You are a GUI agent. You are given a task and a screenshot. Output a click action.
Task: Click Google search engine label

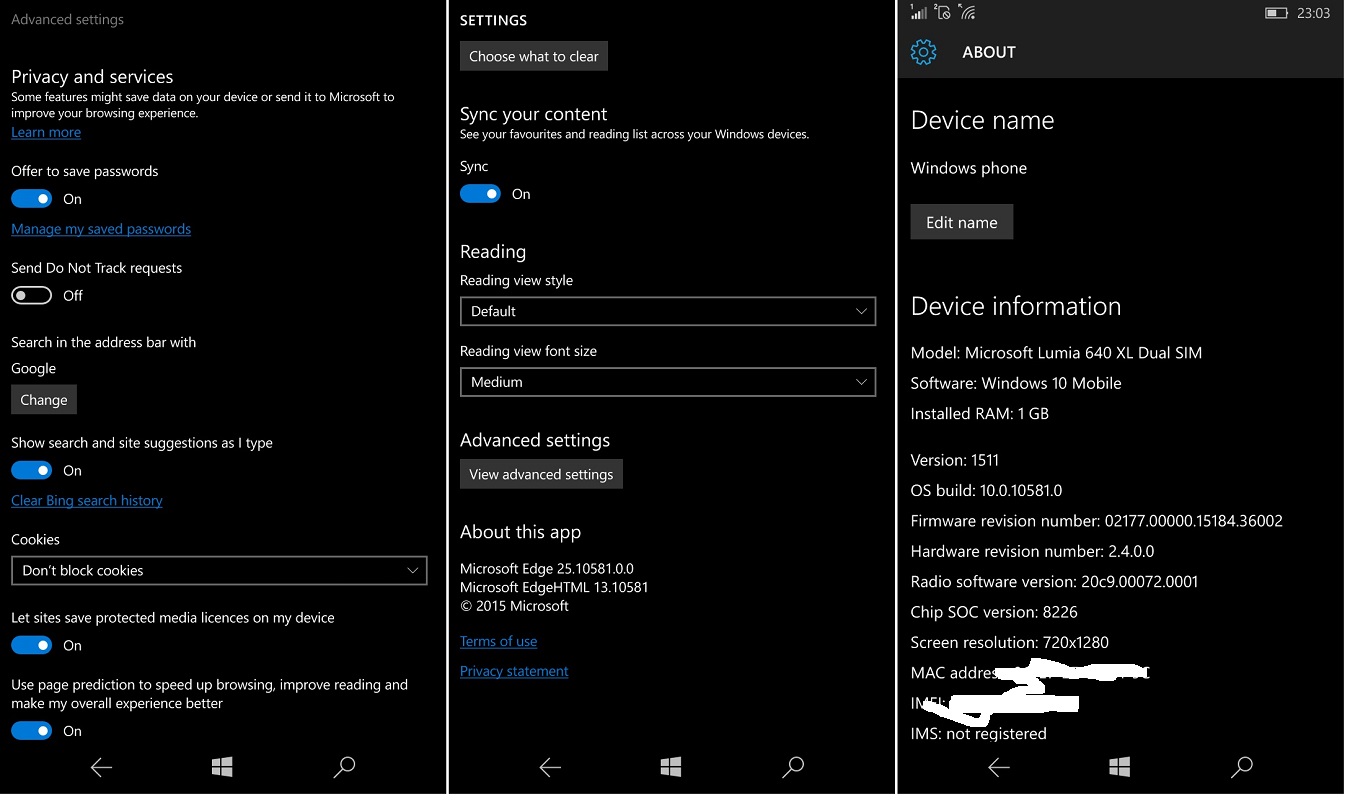tap(33, 368)
